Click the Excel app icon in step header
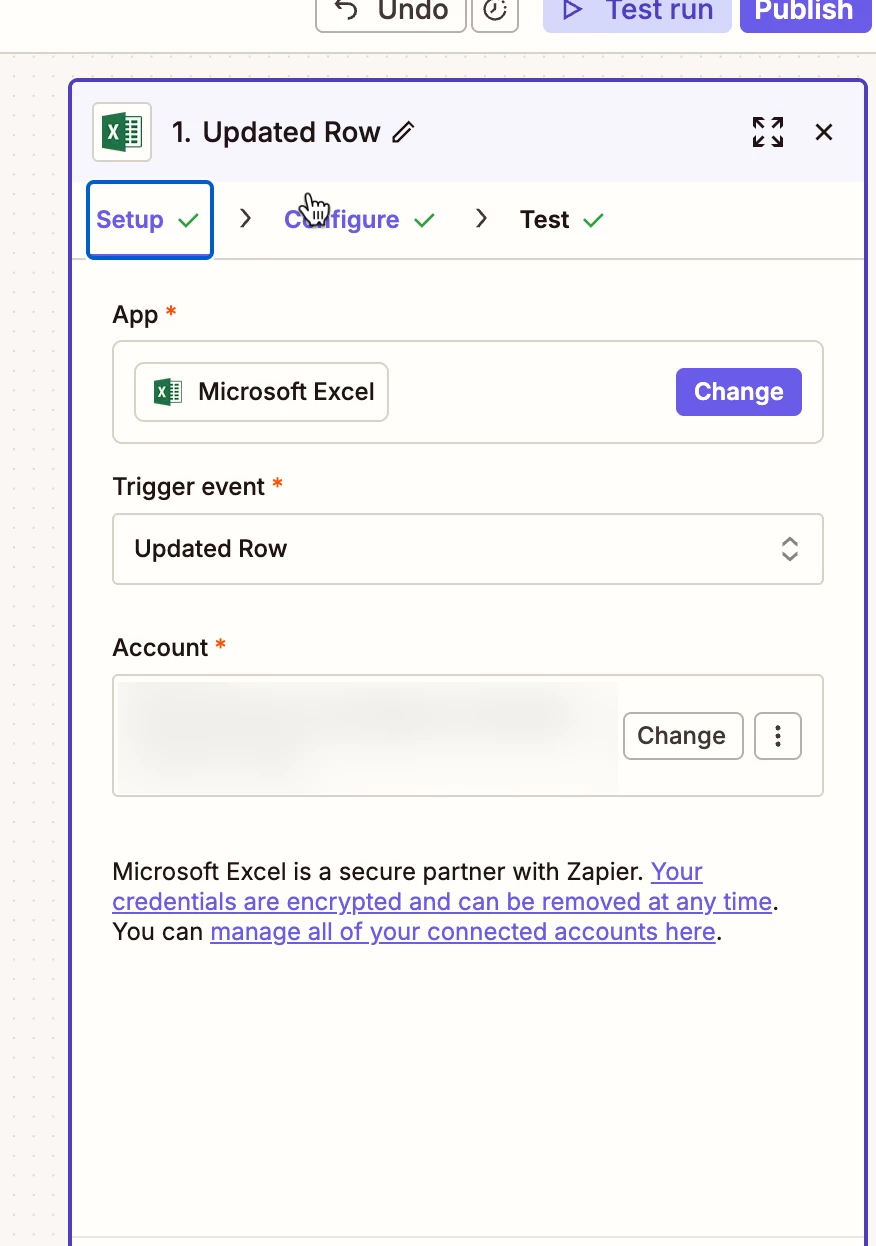 122,132
